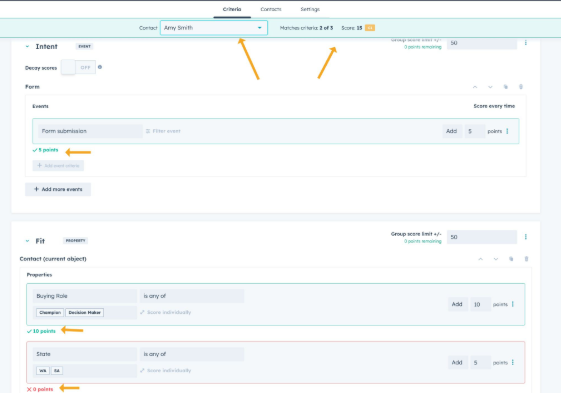Open the Settings tab

click(310, 9)
